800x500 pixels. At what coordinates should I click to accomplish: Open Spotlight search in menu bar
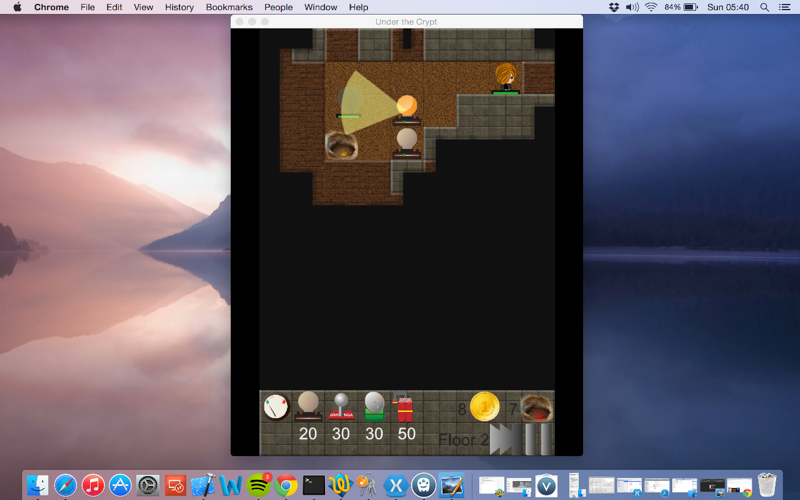[x=764, y=7]
